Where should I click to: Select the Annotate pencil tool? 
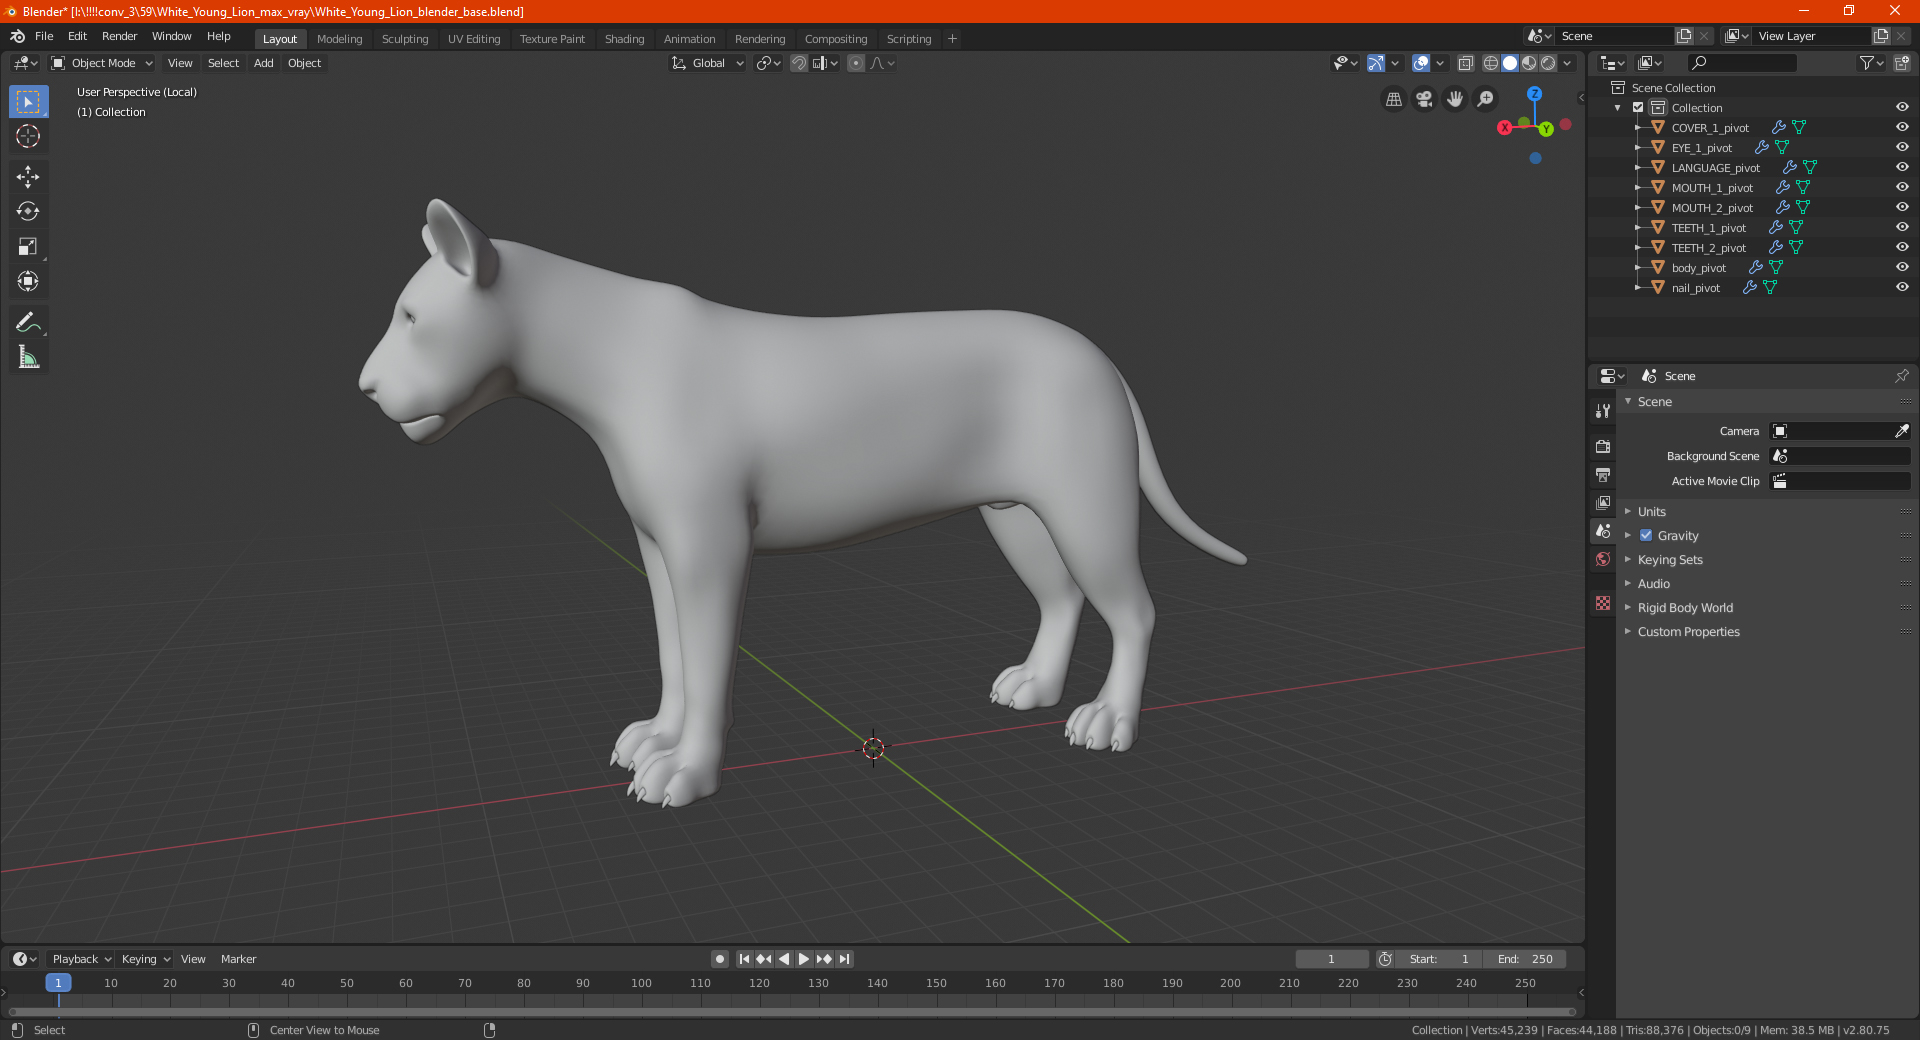pos(28,322)
